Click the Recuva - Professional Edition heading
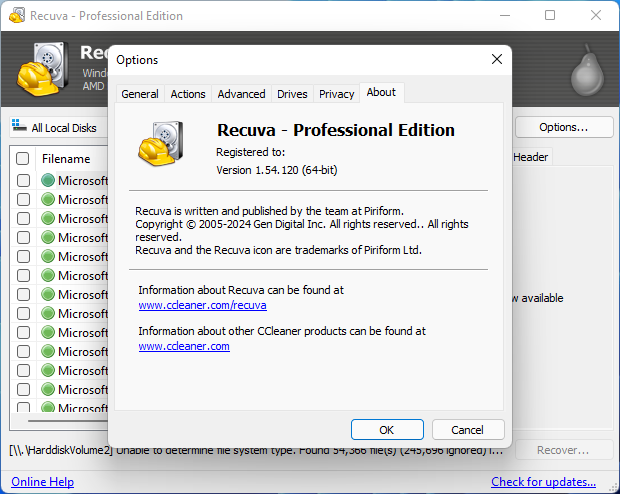 point(336,130)
